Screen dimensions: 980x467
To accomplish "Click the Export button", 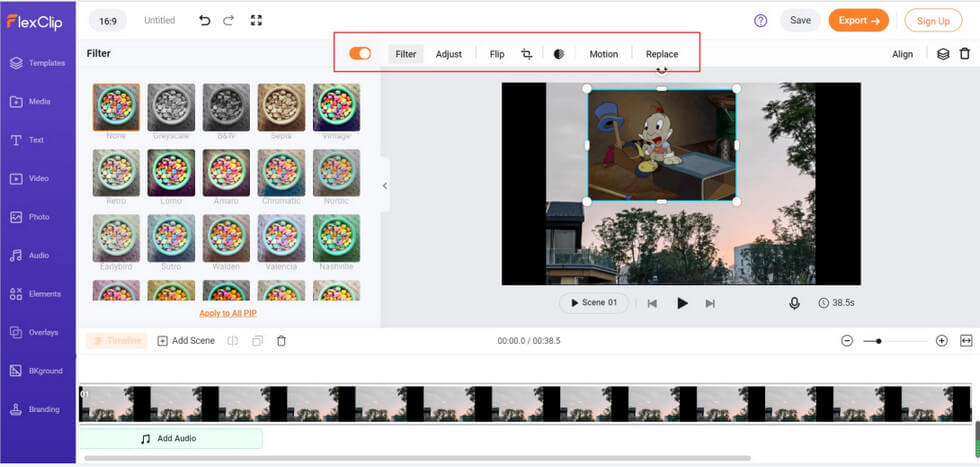I will [x=859, y=21].
